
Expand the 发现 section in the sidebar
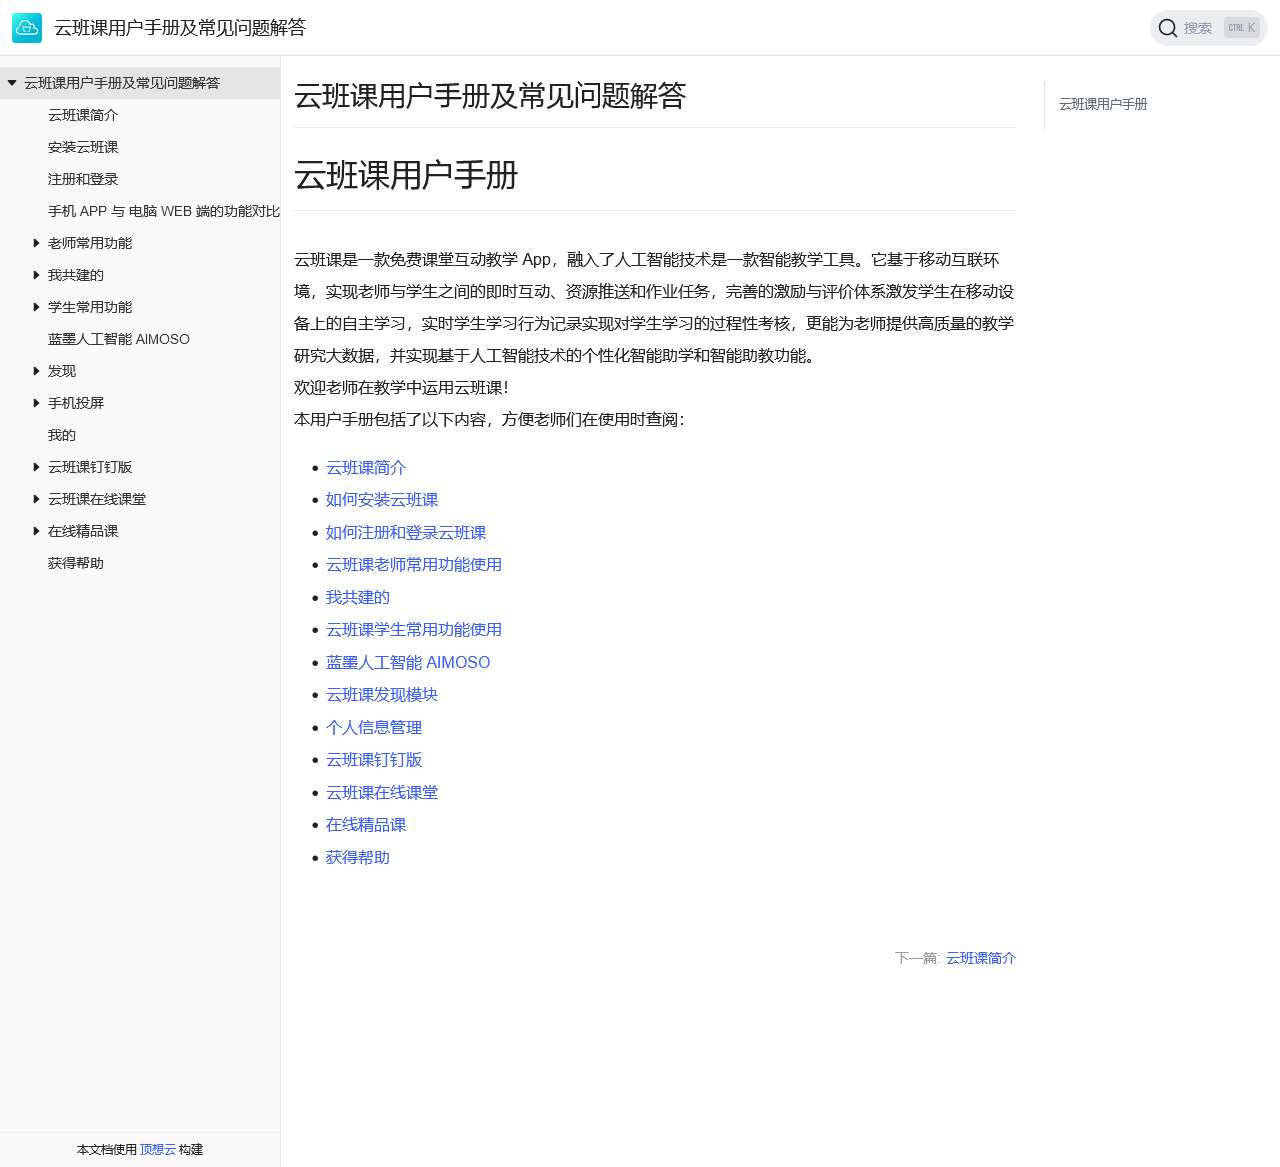[x=37, y=371]
